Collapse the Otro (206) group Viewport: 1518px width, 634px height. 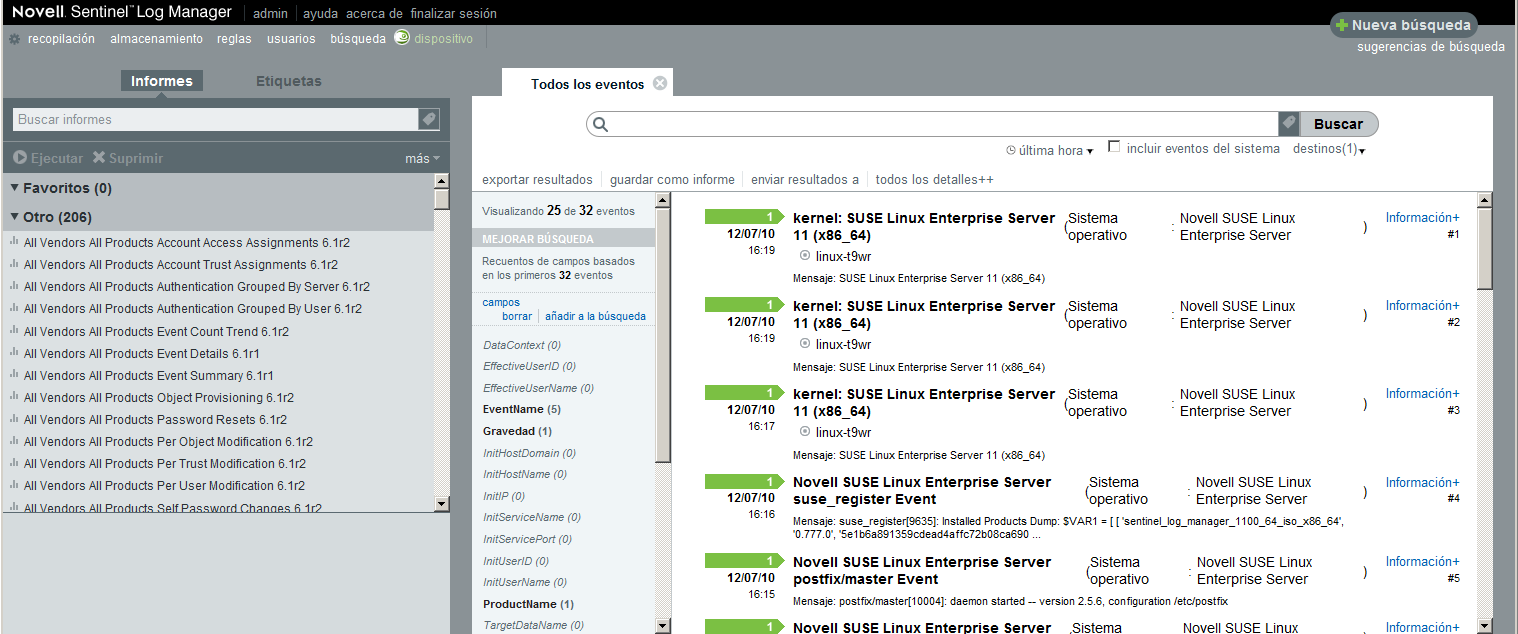pyautogui.click(x=15, y=217)
